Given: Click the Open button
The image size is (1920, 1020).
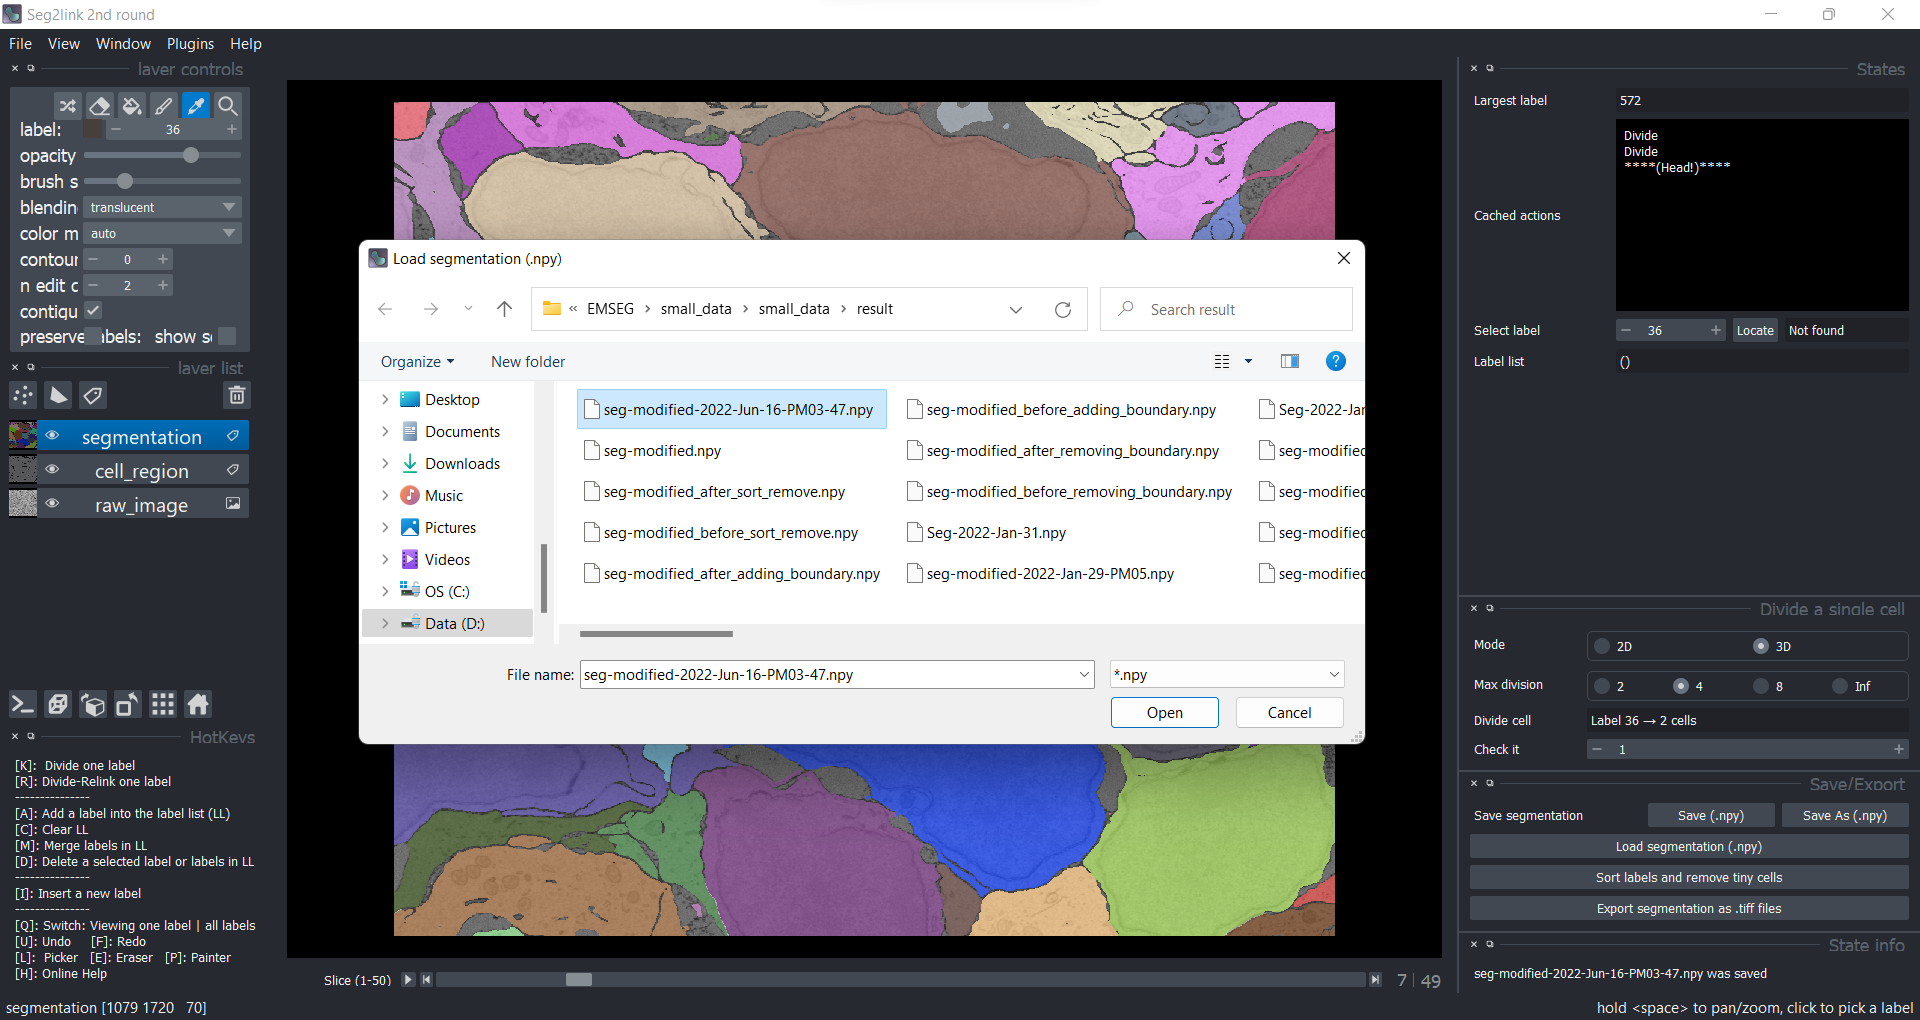Looking at the screenshot, I should [1164, 712].
